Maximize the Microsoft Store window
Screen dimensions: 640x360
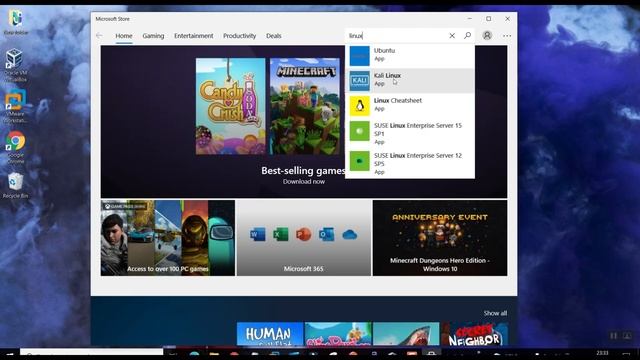[x=489, y=19]
